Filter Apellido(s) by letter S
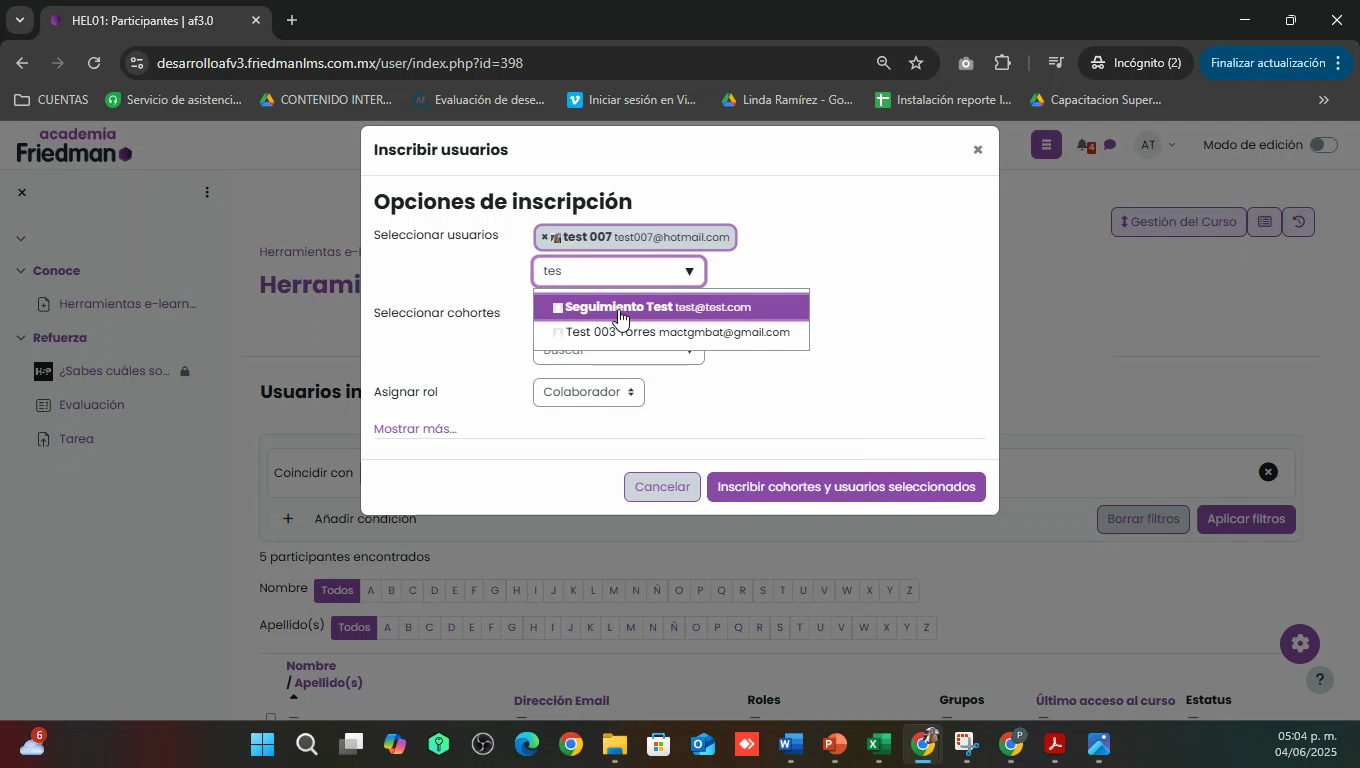Screen dimensions: 1360x768 pyautogui.click(x=780, y=627)
